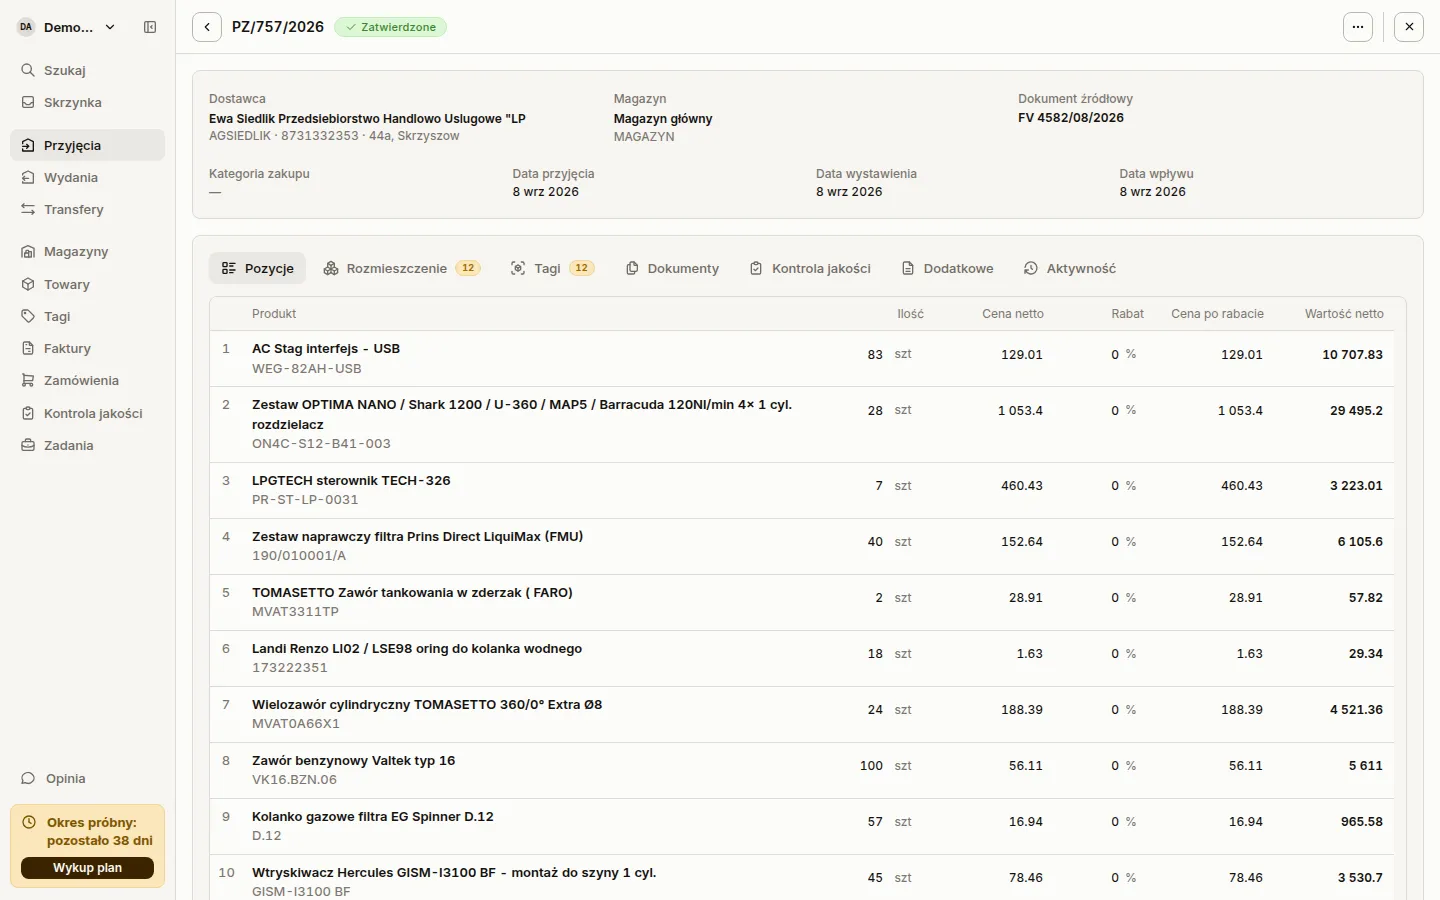The height and width of the screenshot is (900, 1440).
Task: Click product LPGTECH sterownik TECH-326
Action: (351, 481)
